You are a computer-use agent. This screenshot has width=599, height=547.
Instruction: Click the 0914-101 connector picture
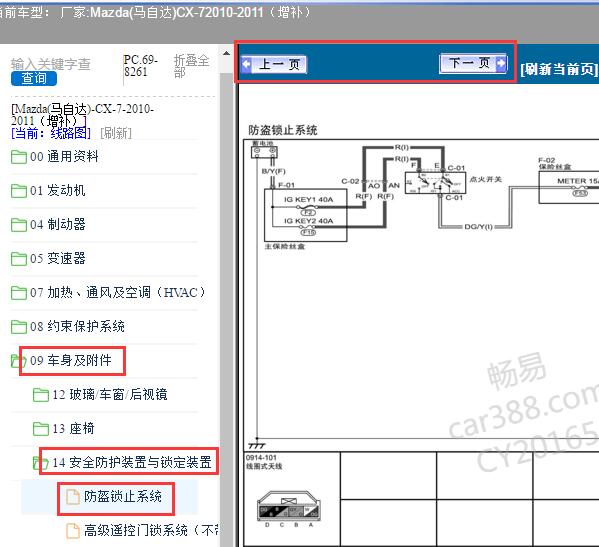point(289,507)
